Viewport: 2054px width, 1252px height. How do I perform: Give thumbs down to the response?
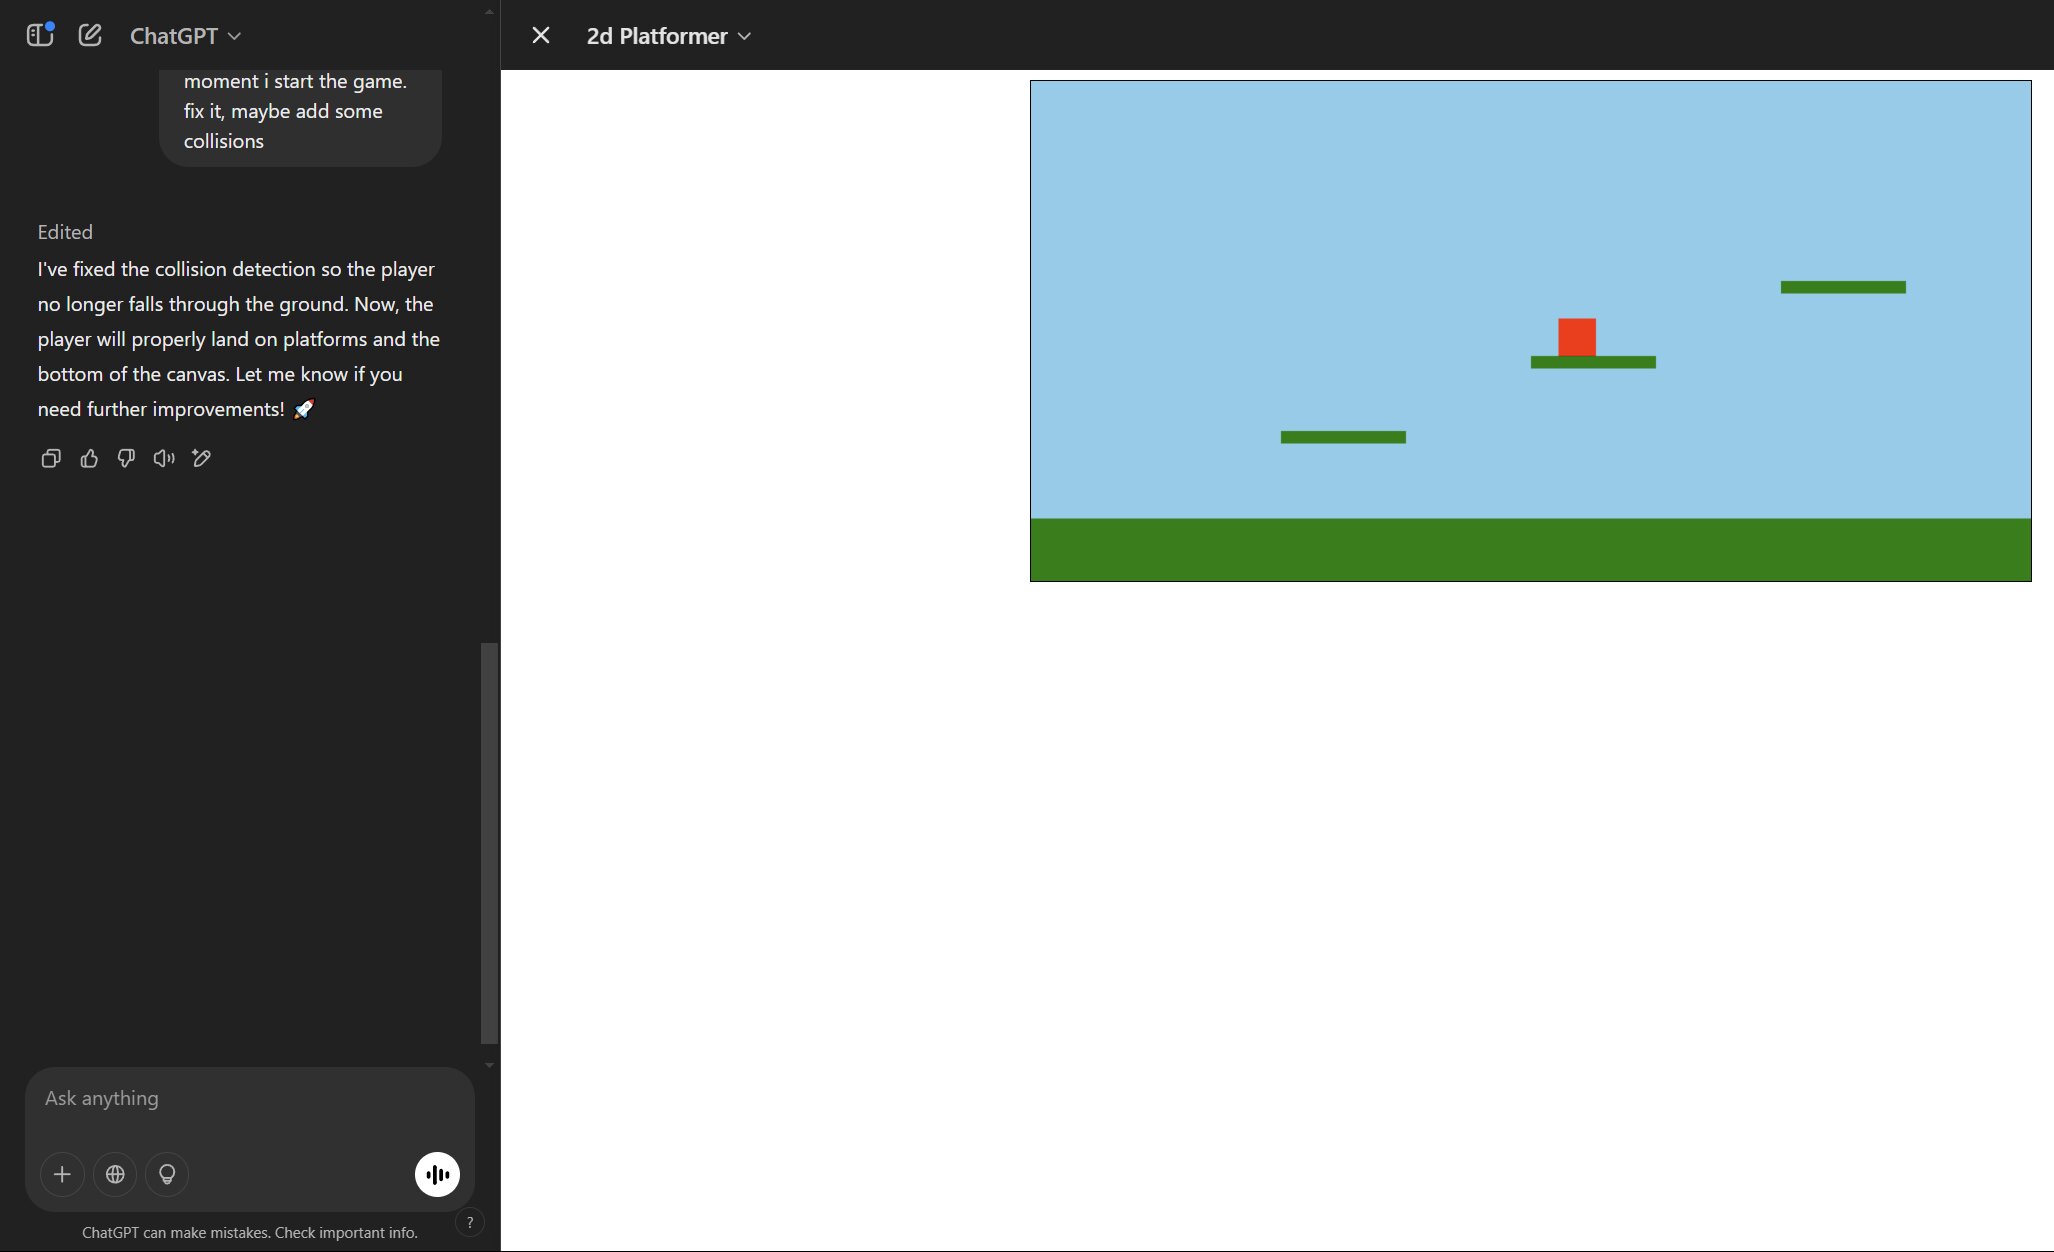(x=126, y=458)
